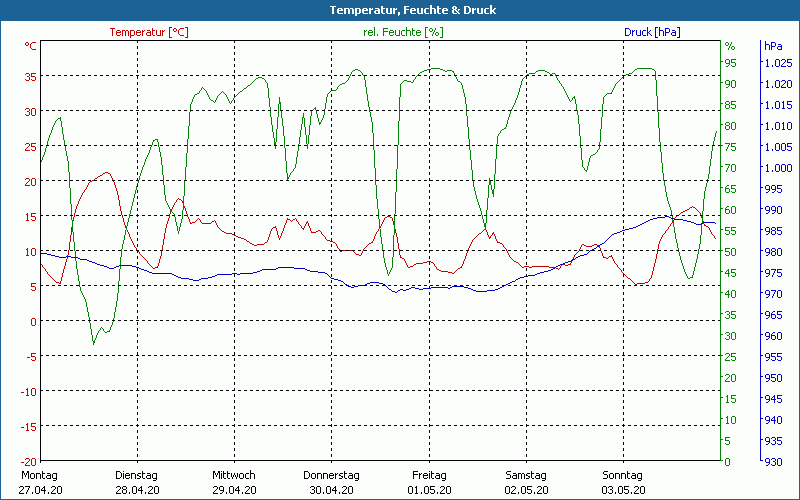Select the blue 'Druck [hPa]' legend label
The image size is (800, 500).
click(652, 32)
